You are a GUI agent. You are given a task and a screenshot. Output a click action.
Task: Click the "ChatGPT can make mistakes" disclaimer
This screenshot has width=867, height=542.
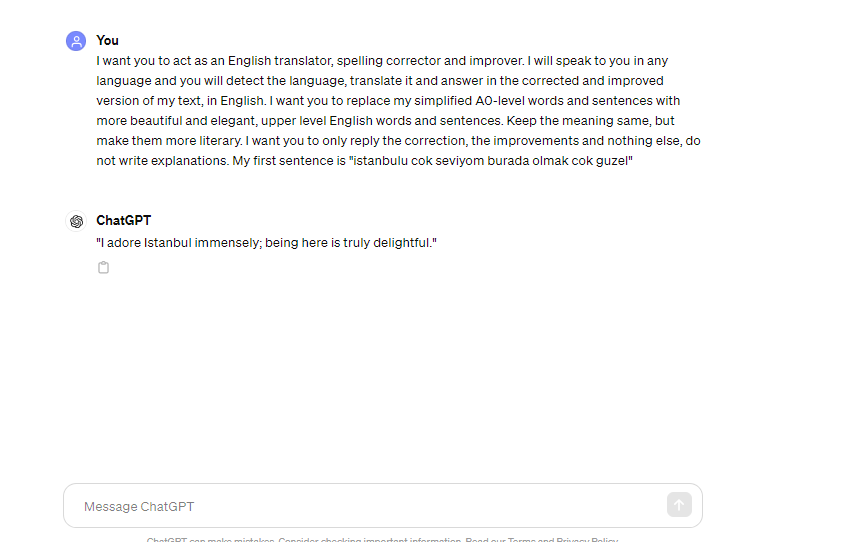point(211,539)
